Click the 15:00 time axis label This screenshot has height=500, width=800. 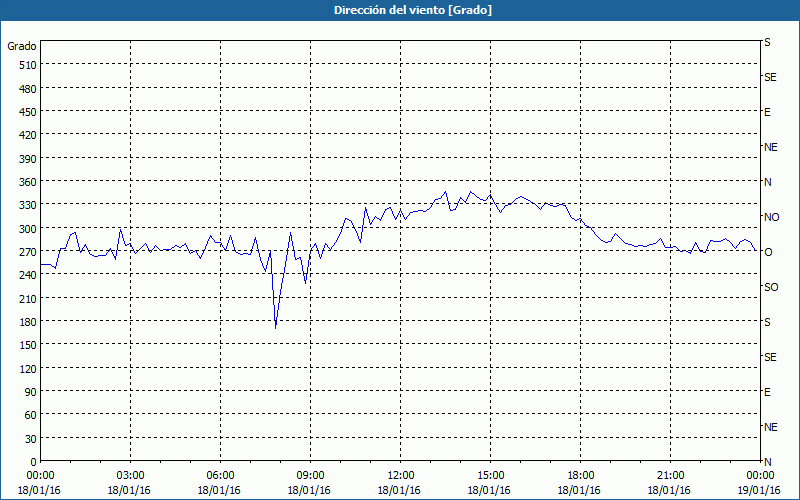click(490, 476)
